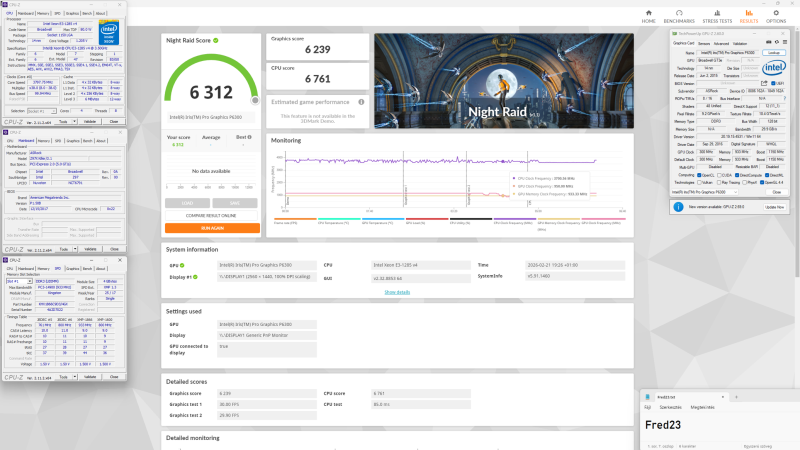Click COMPARE RESULT ONLINE button
The width and height of the screenshot is (800, 450).
pyautogui.click(x=211, y=215)
